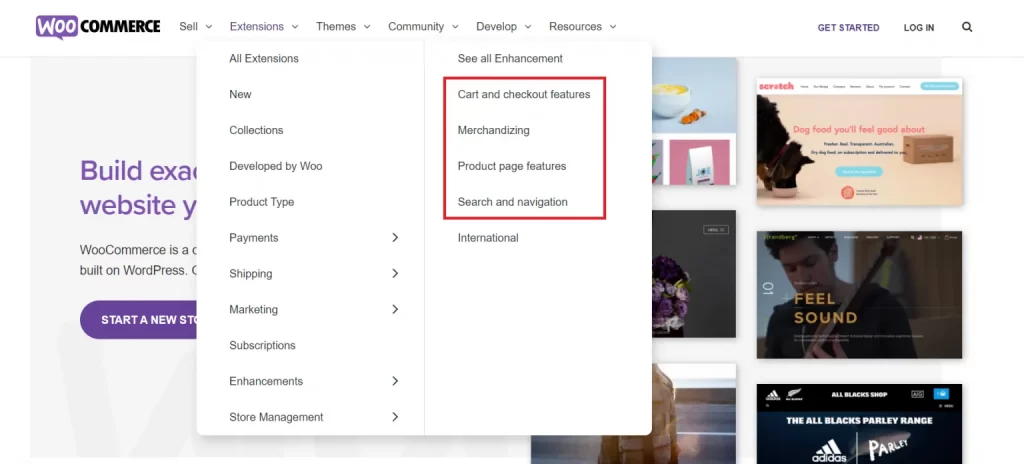Open the All Blacks Shop thumbnail
The height and width of the screenshot is (464, 1024).
tap(859, 420)
